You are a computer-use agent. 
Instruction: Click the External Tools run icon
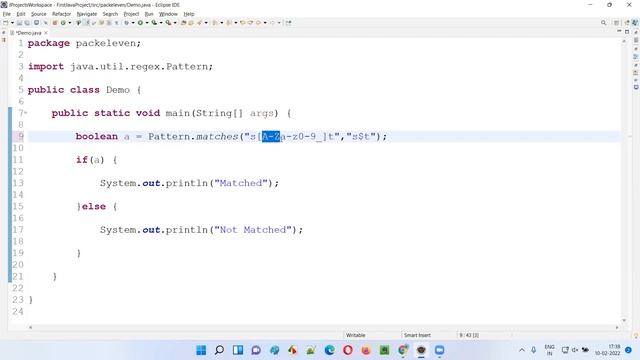click(x=168, y=23)
